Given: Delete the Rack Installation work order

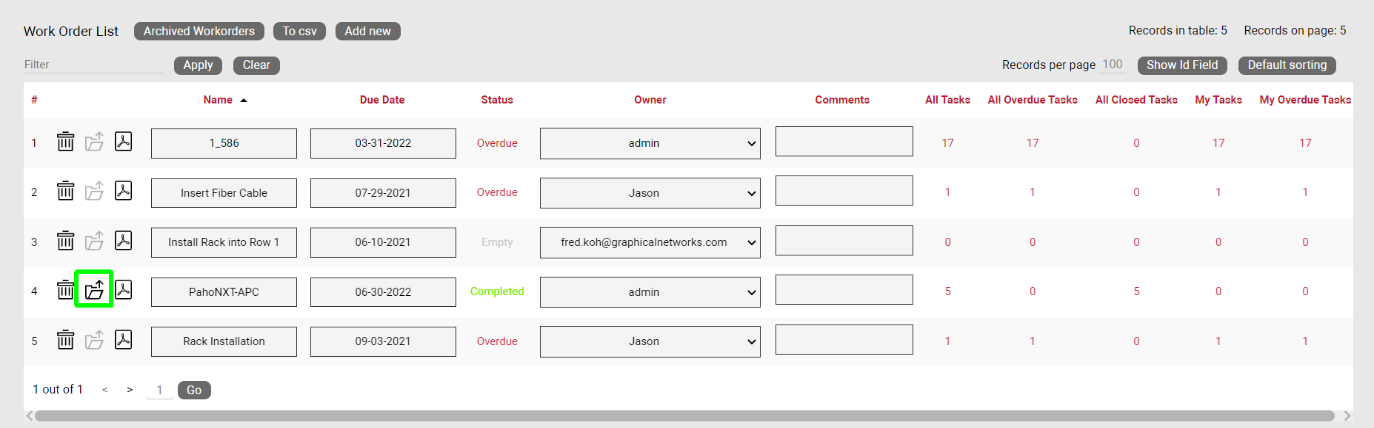Looking at the screenshot, I should pyautogui.click(x=65, y=341).
